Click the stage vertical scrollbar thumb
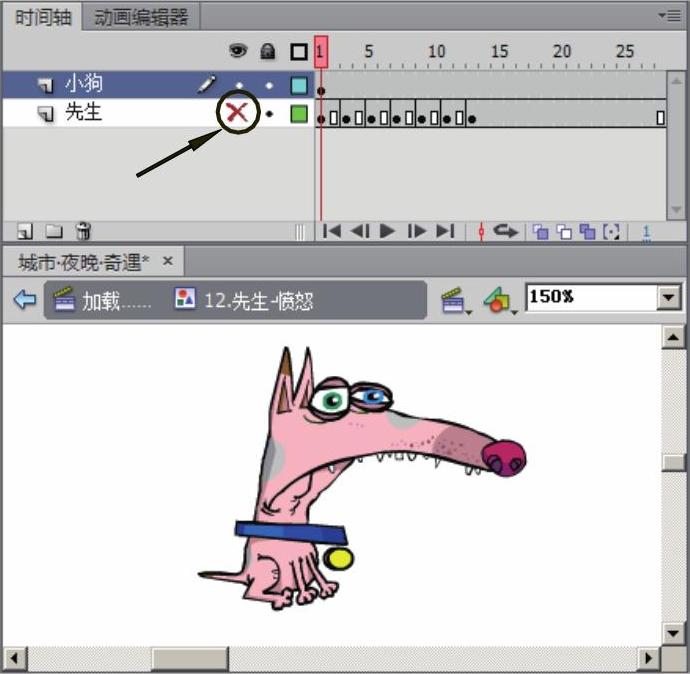690x674 pixels. coord(673,462)
